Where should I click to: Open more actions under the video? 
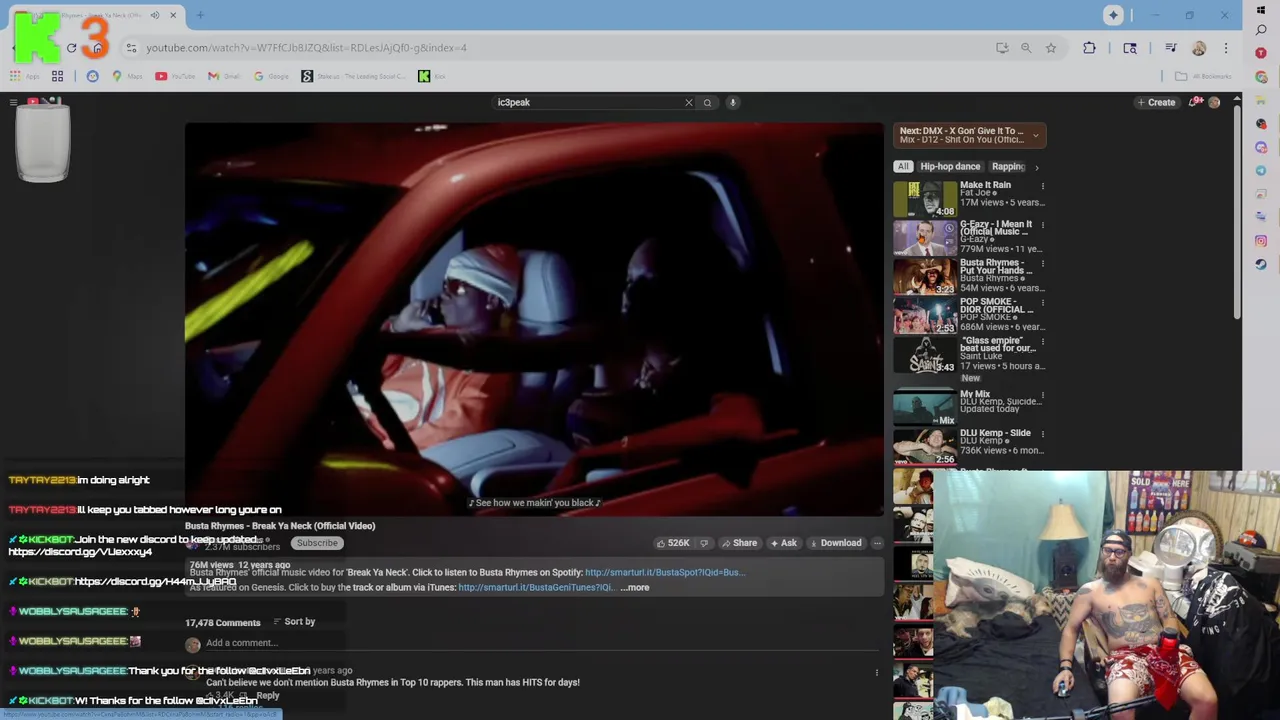(877, 543)
